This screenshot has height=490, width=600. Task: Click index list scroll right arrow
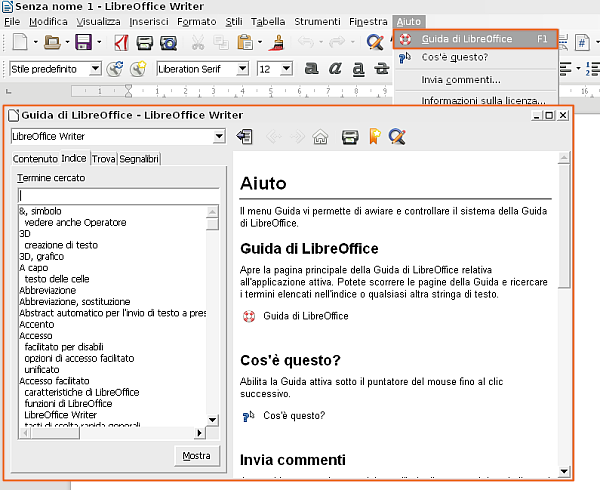[199, 433]
